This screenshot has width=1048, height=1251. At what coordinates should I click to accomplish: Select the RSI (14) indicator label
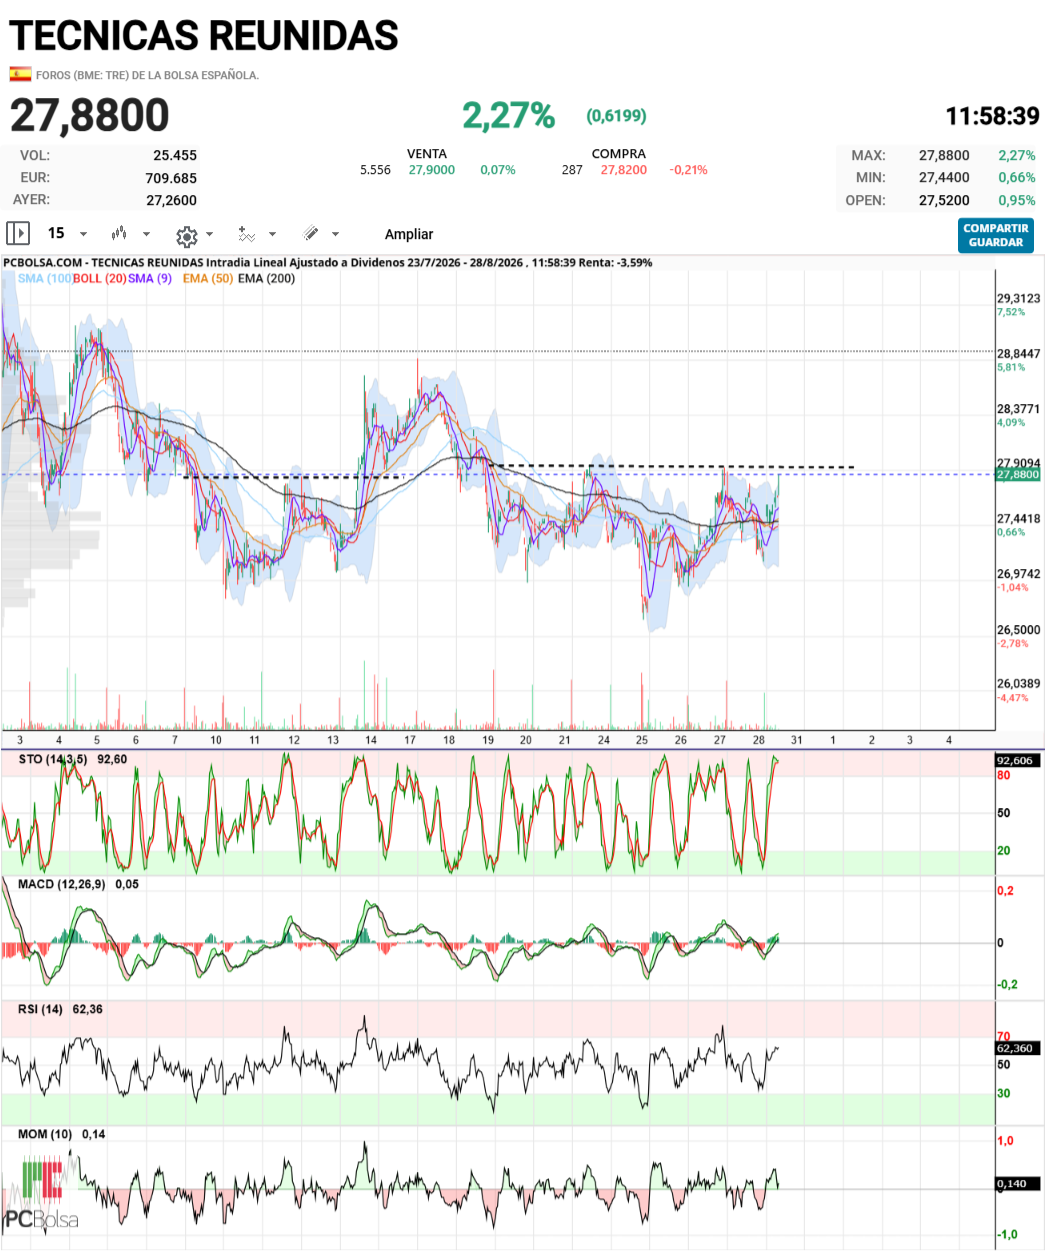pyautogui.click(x=40, y=1010)
